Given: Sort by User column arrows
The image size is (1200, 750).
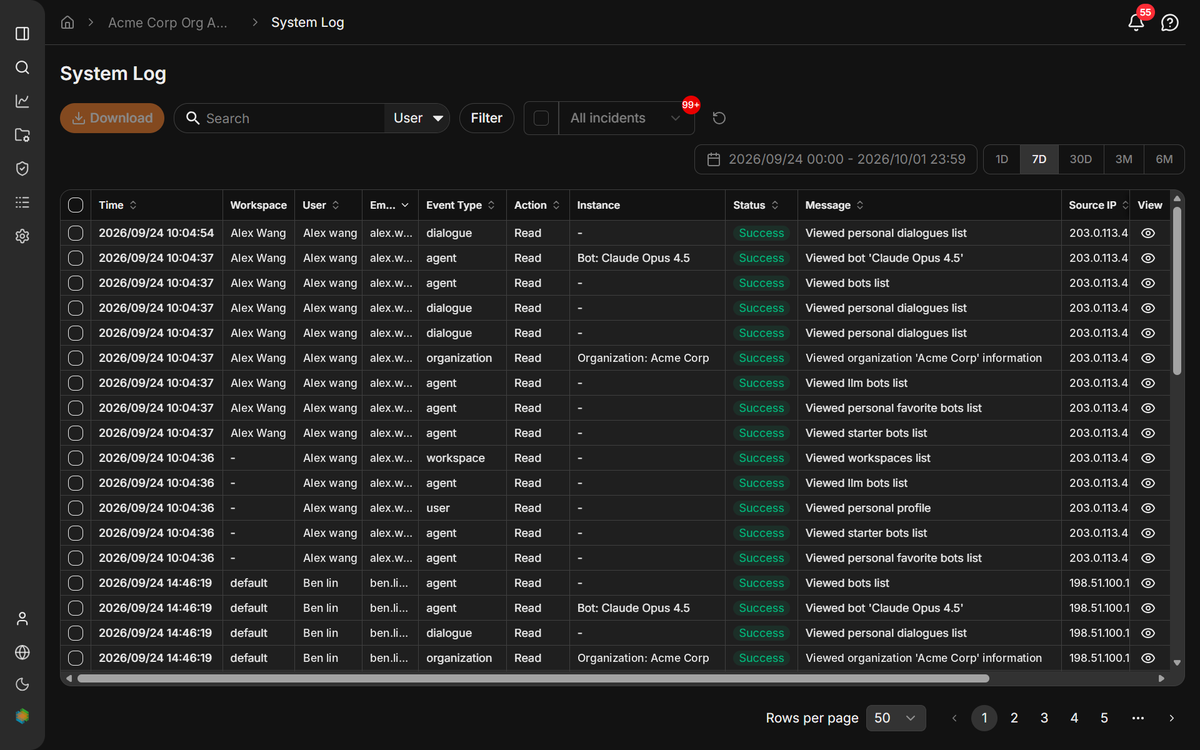Looking at the screenshot, I should click(336, 205).
